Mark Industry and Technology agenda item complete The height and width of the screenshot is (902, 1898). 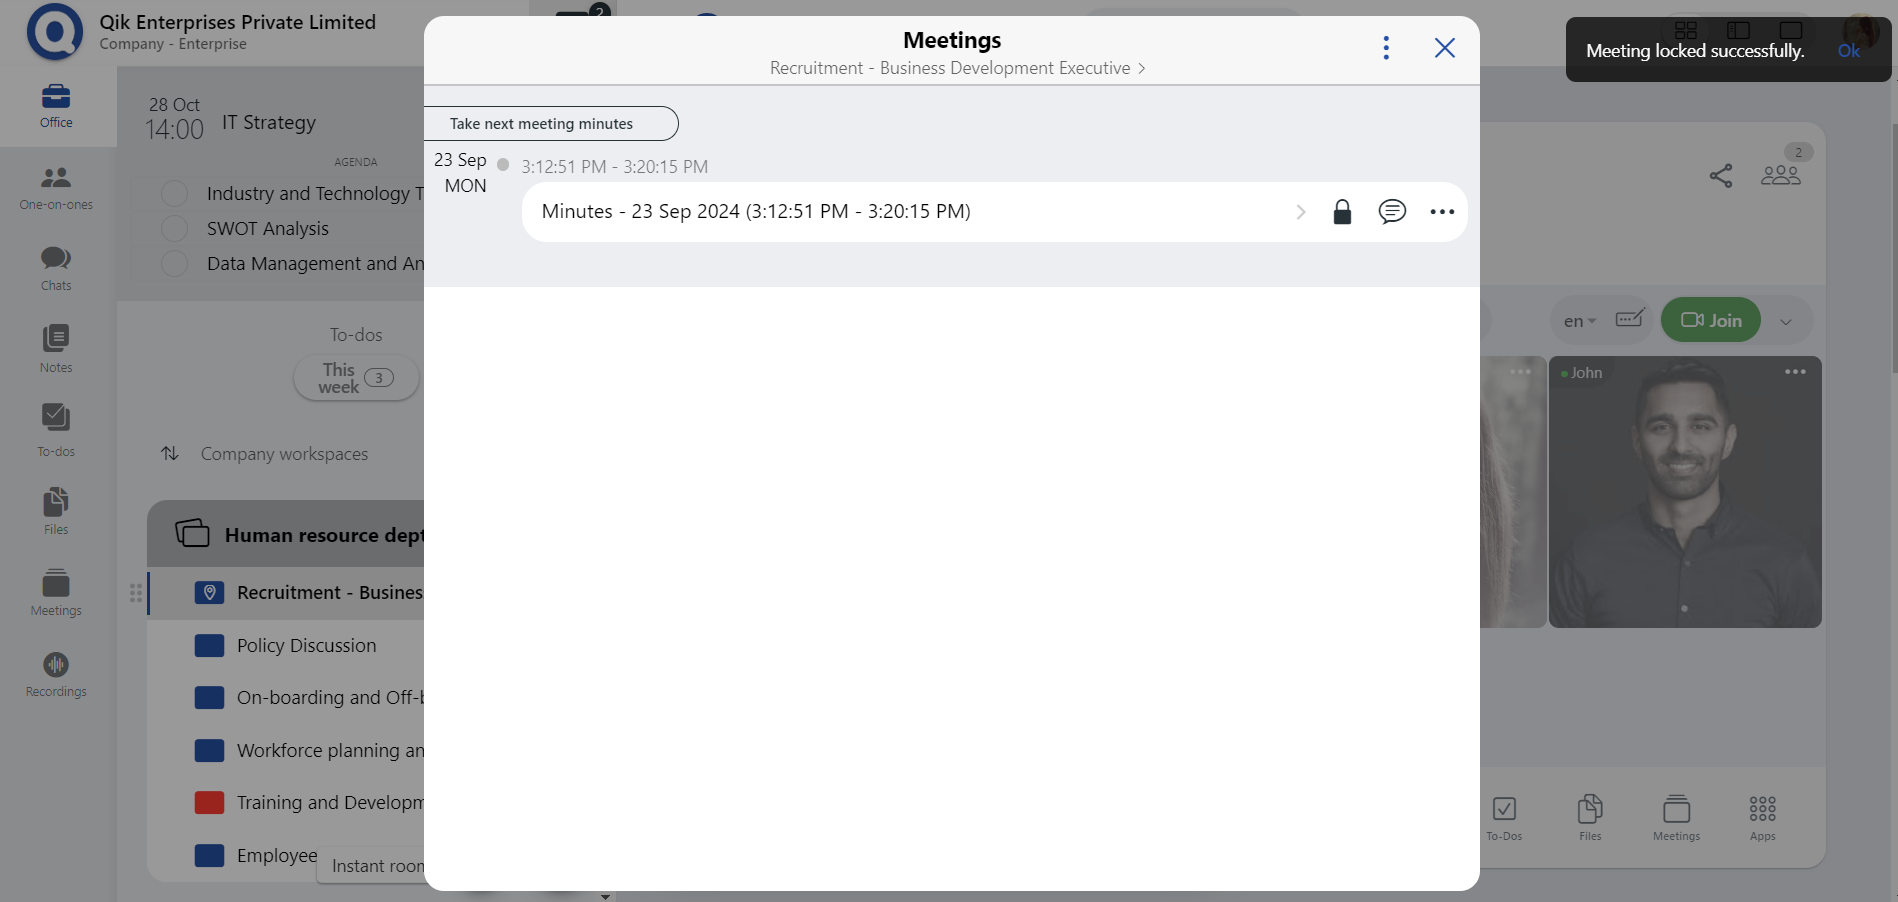(174, 192)
